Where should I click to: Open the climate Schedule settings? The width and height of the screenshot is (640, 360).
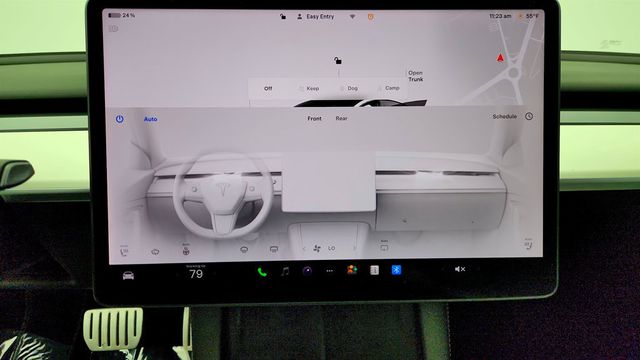point(504,117)
